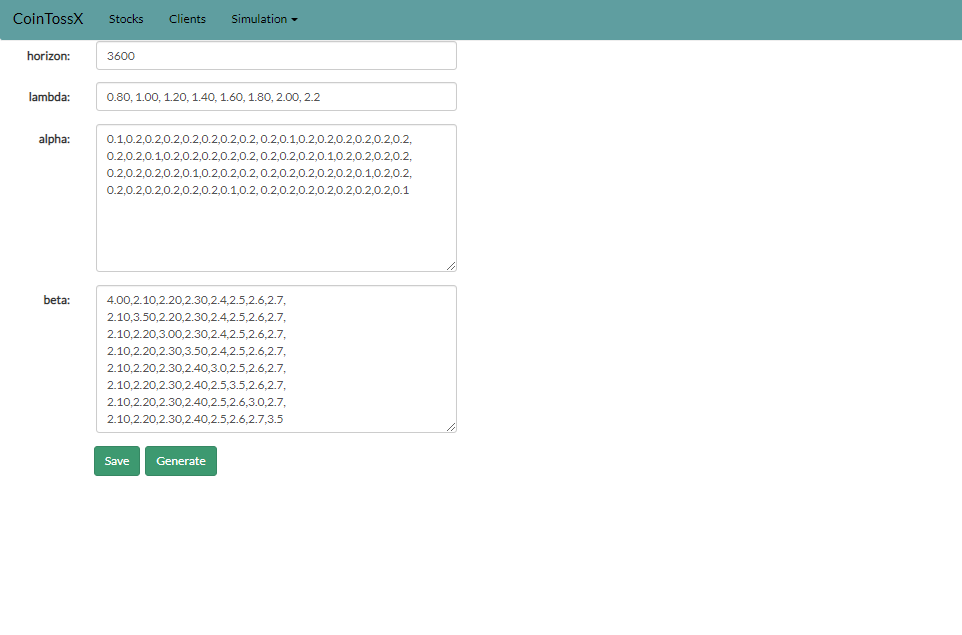This screenshot has height=635, width=962.
Task: Click the alpha field label
Action: tap(54, 139)
